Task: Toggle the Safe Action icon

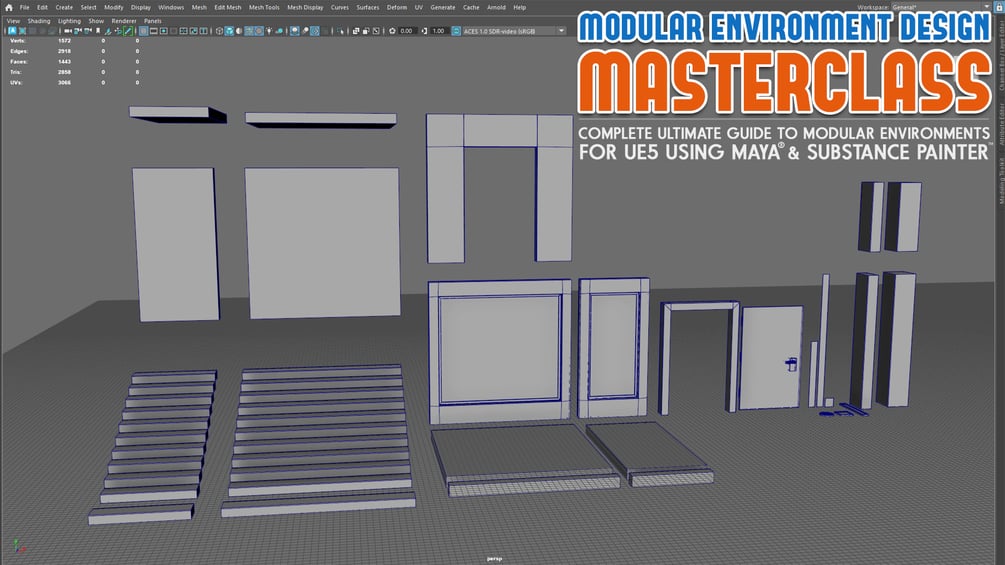Action: 193,31
